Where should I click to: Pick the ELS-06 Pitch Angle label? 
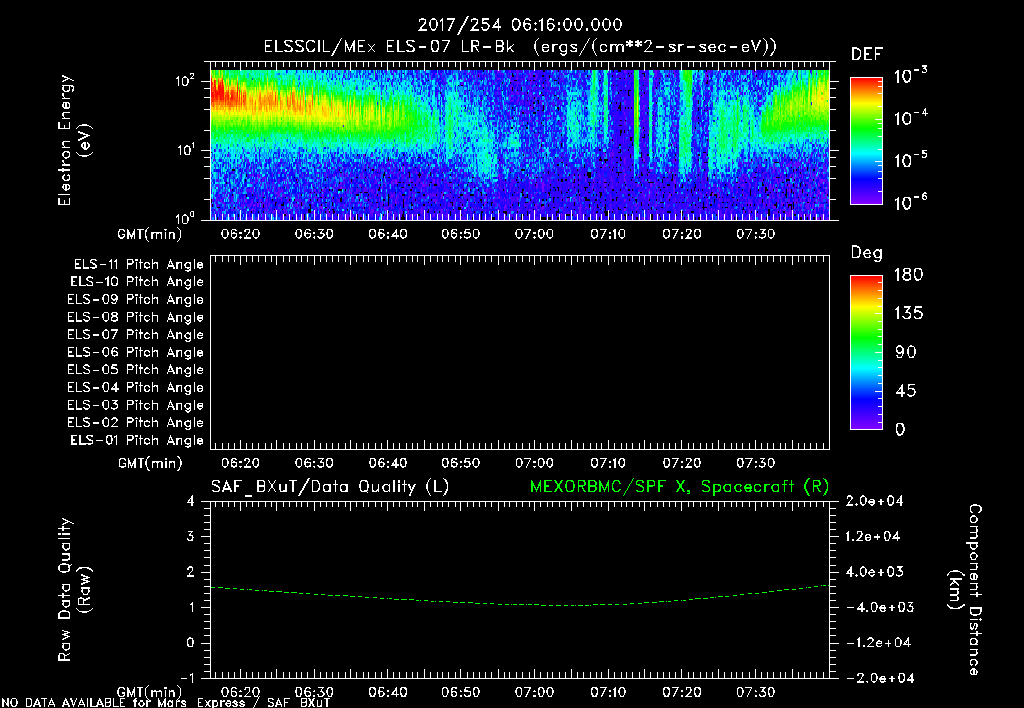[x=136, y=352]
